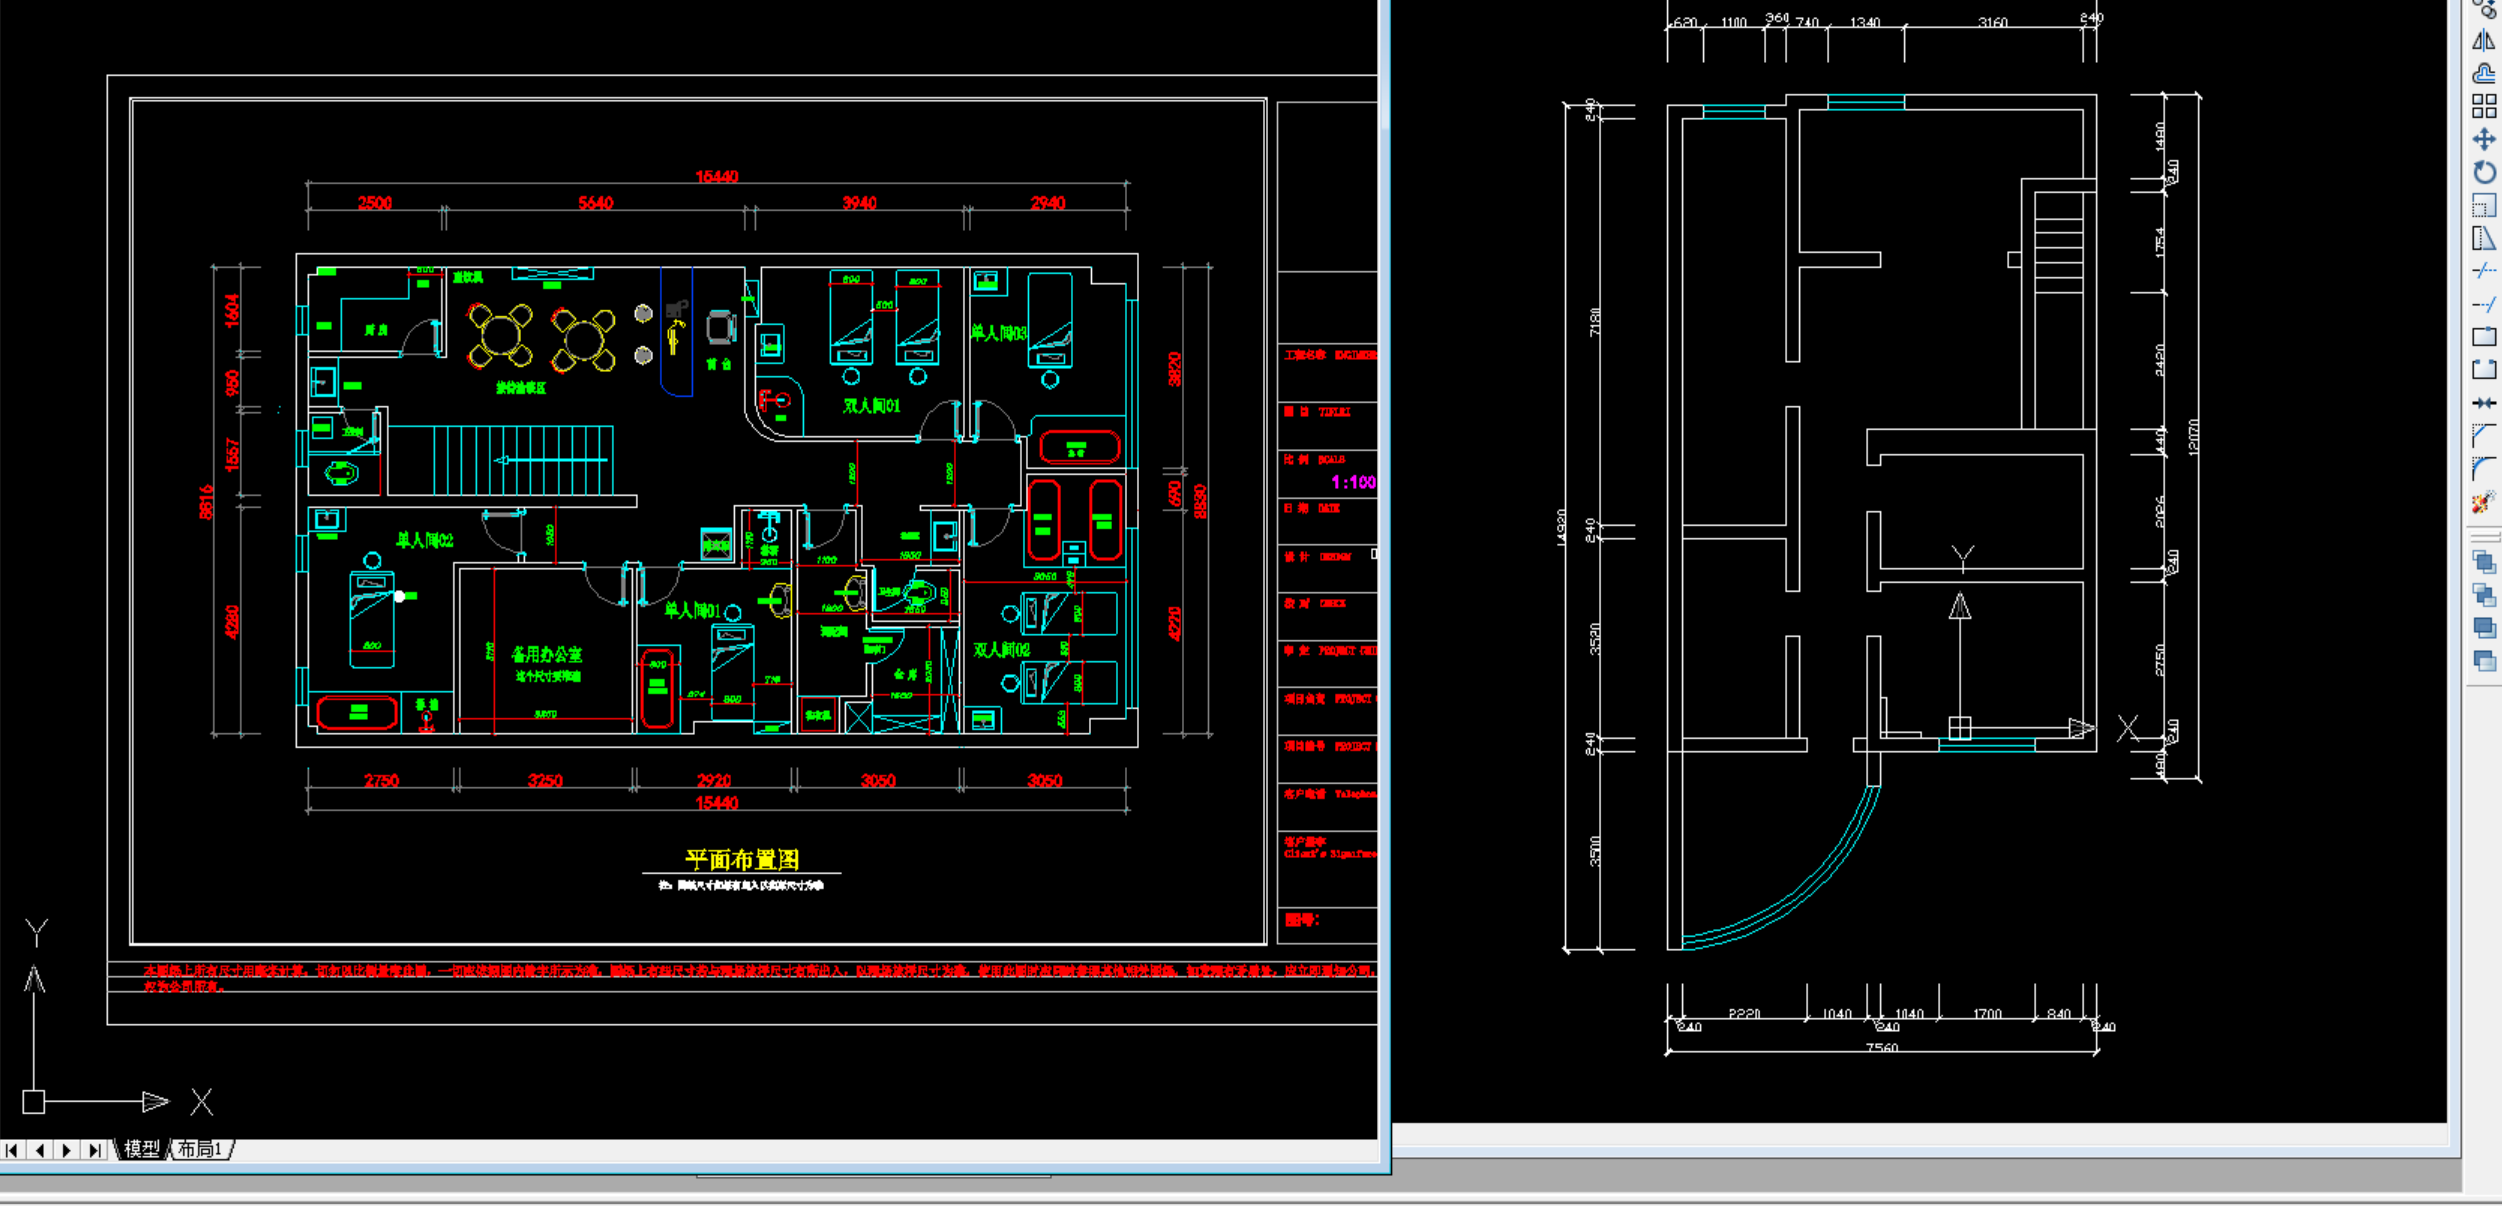The height and width of the screenshot is (1206, 2502).
Task: Select the Rotate tool circular arrow
Action: click(2483, 172)
